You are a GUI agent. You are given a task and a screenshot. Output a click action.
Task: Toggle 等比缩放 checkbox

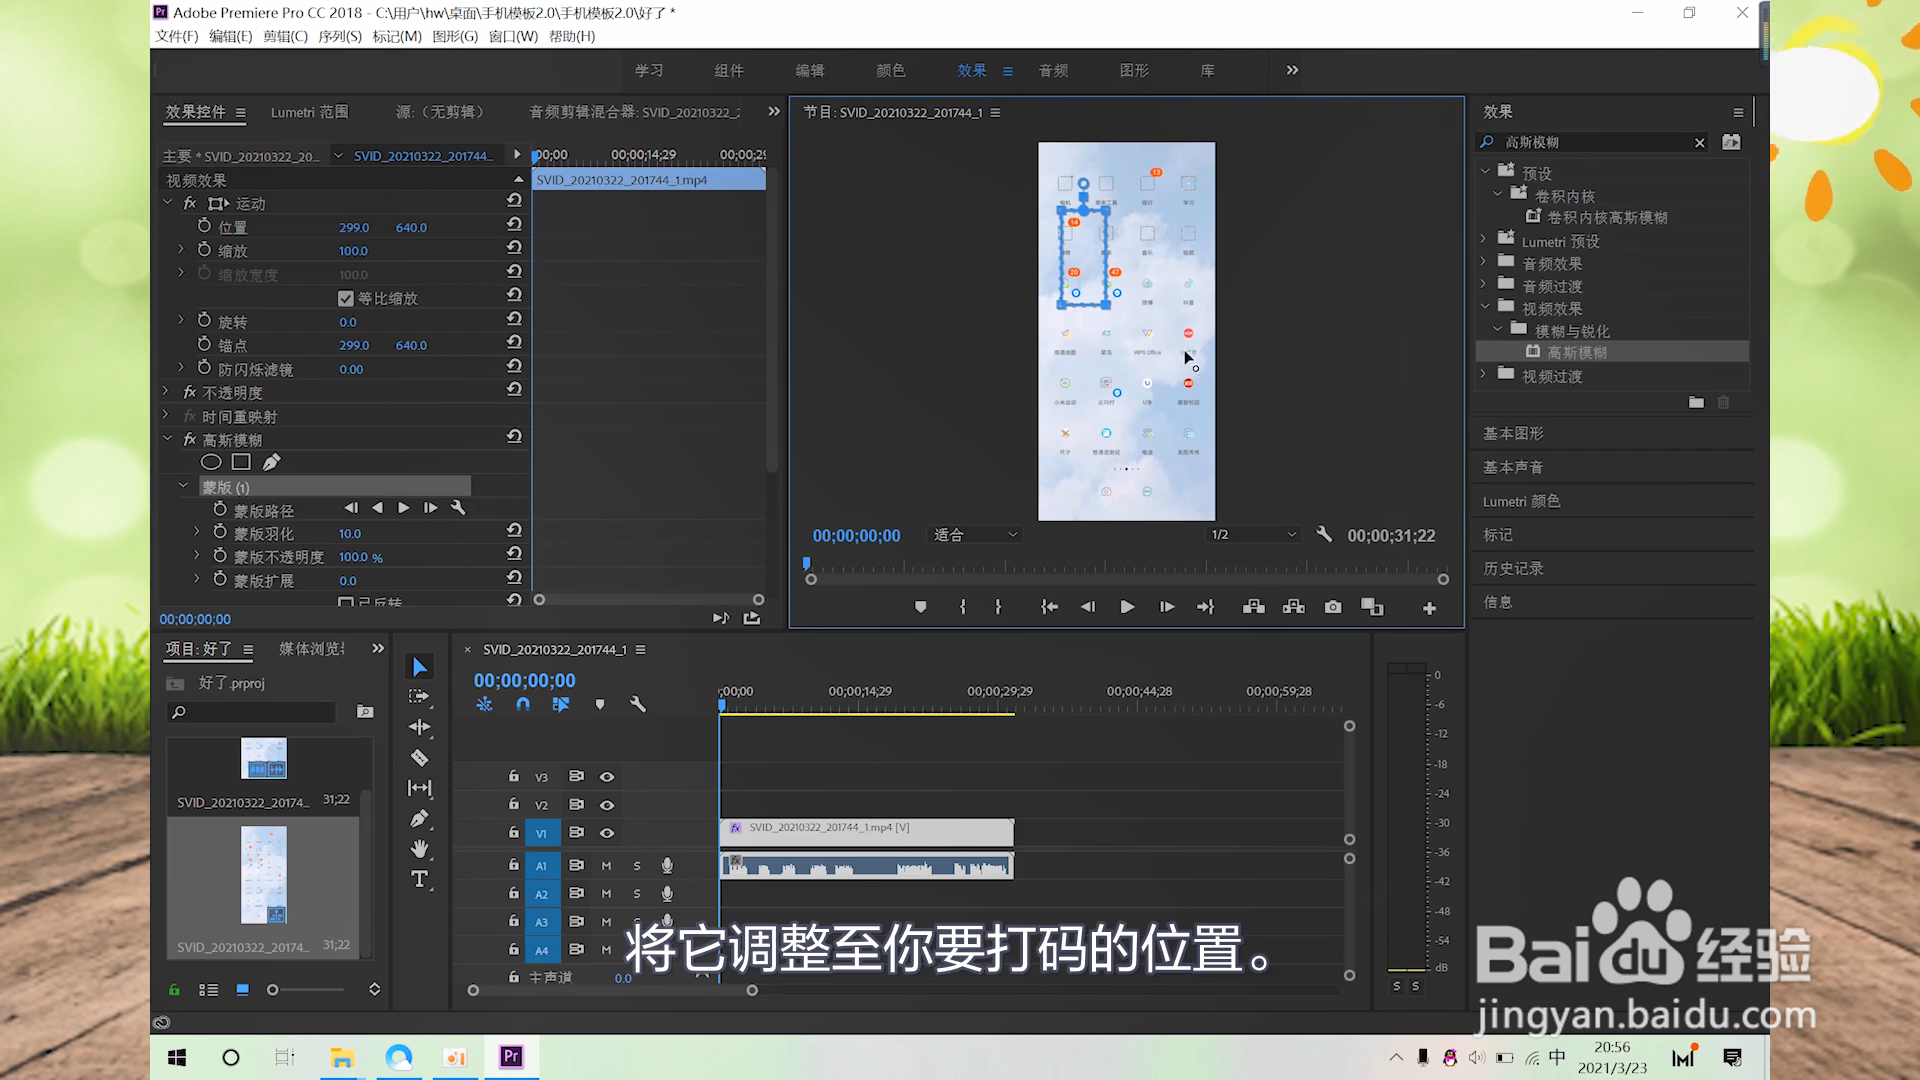click(346, 298)
